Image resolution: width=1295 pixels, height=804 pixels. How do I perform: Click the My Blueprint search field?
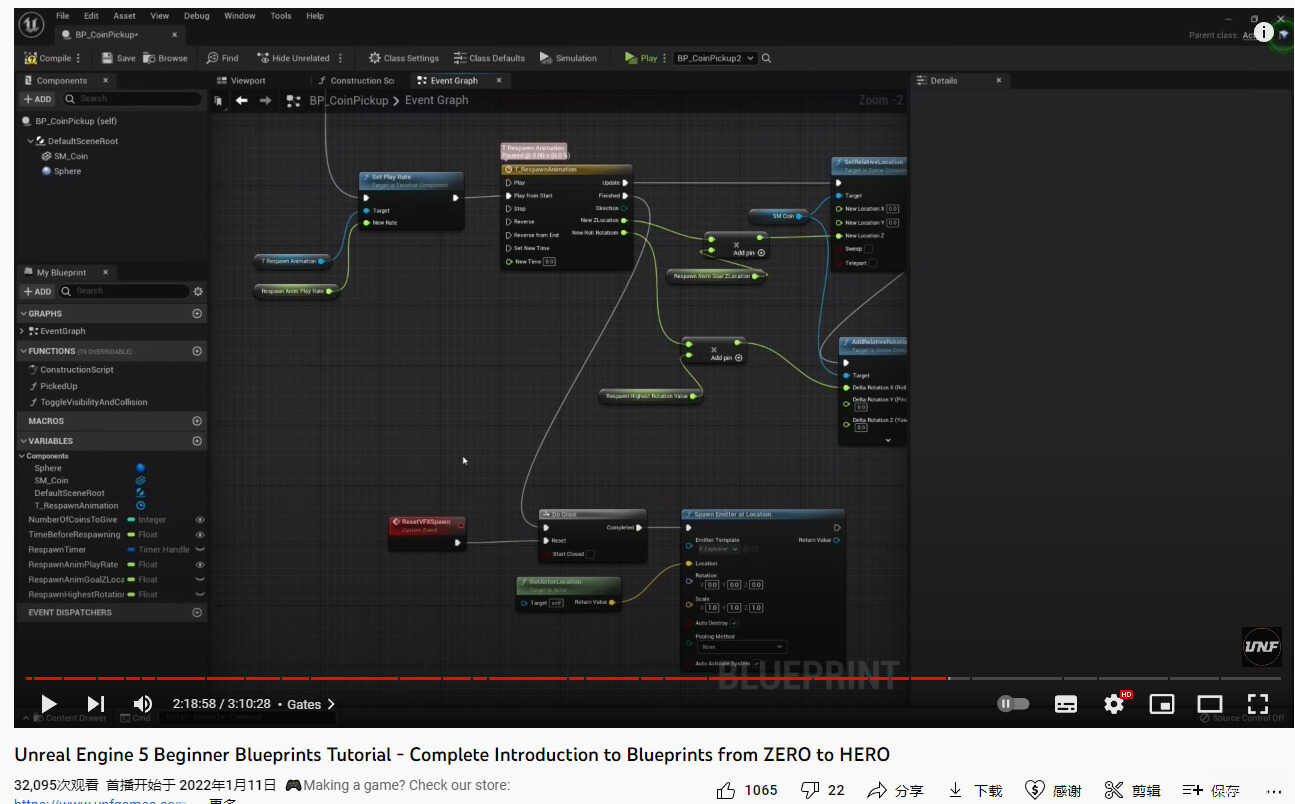(x=125, y=291)
